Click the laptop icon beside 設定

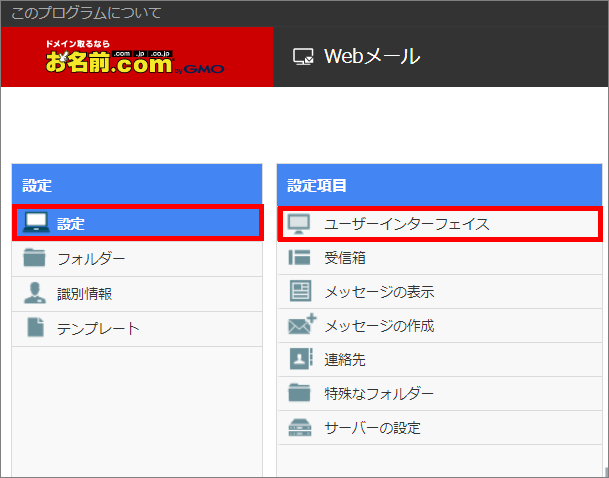[36, 222]
